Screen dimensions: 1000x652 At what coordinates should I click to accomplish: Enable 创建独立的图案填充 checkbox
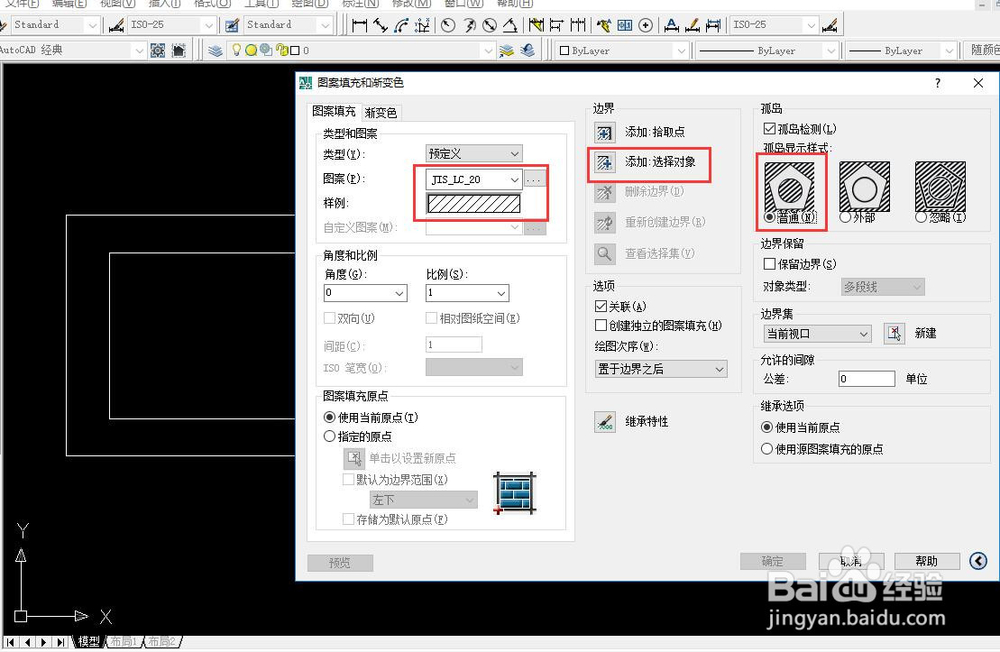click(600, 325)
